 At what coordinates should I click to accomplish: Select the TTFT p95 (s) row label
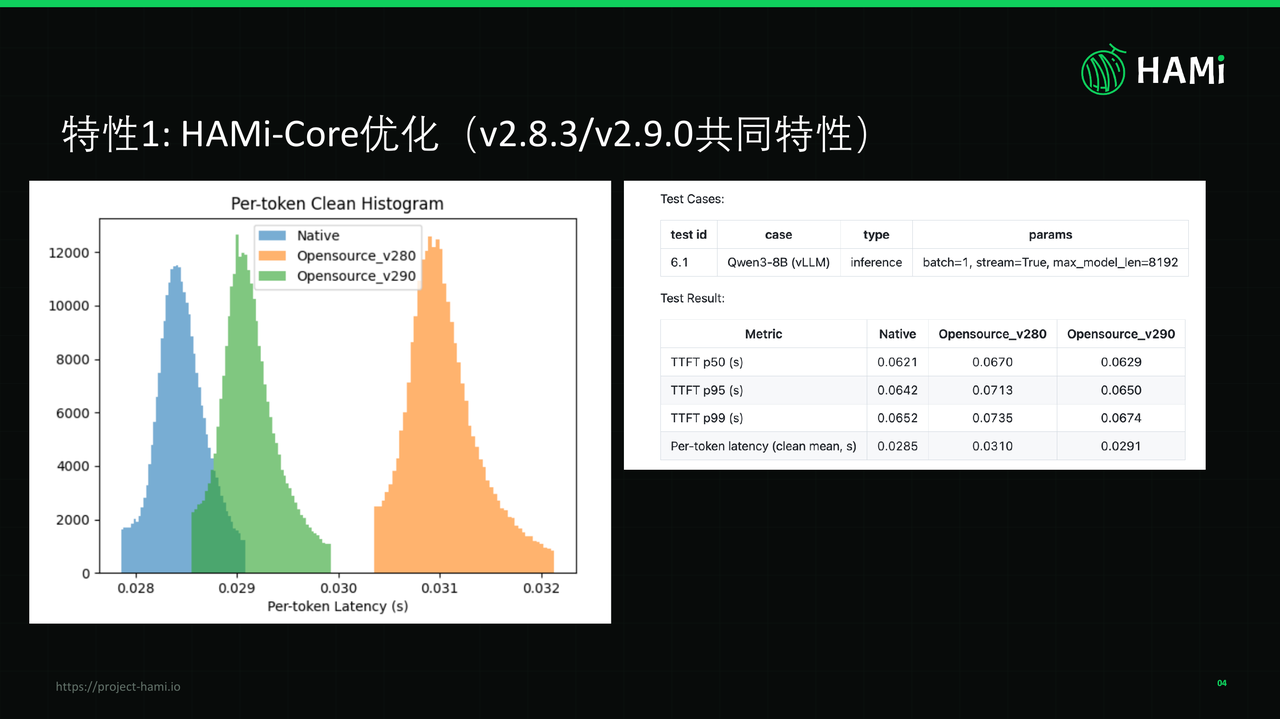click(x=706, y=390)
